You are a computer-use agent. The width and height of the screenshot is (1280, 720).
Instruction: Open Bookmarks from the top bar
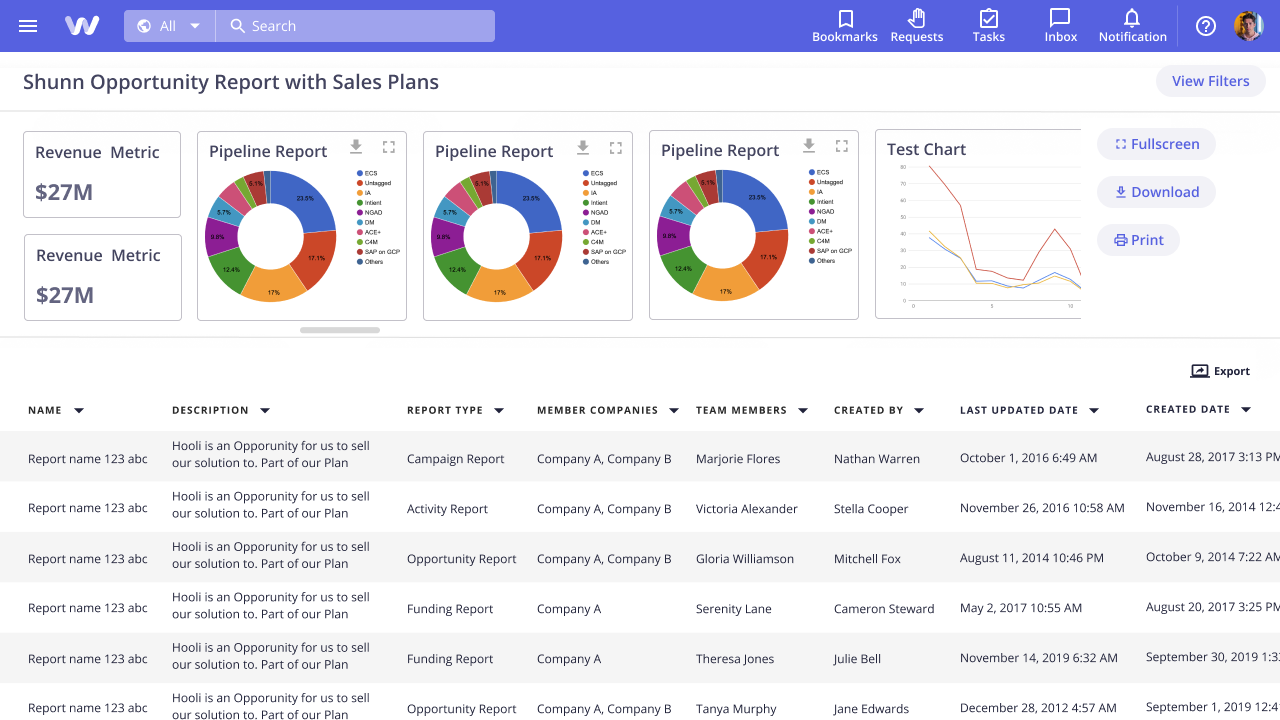[x=845, y=26]
